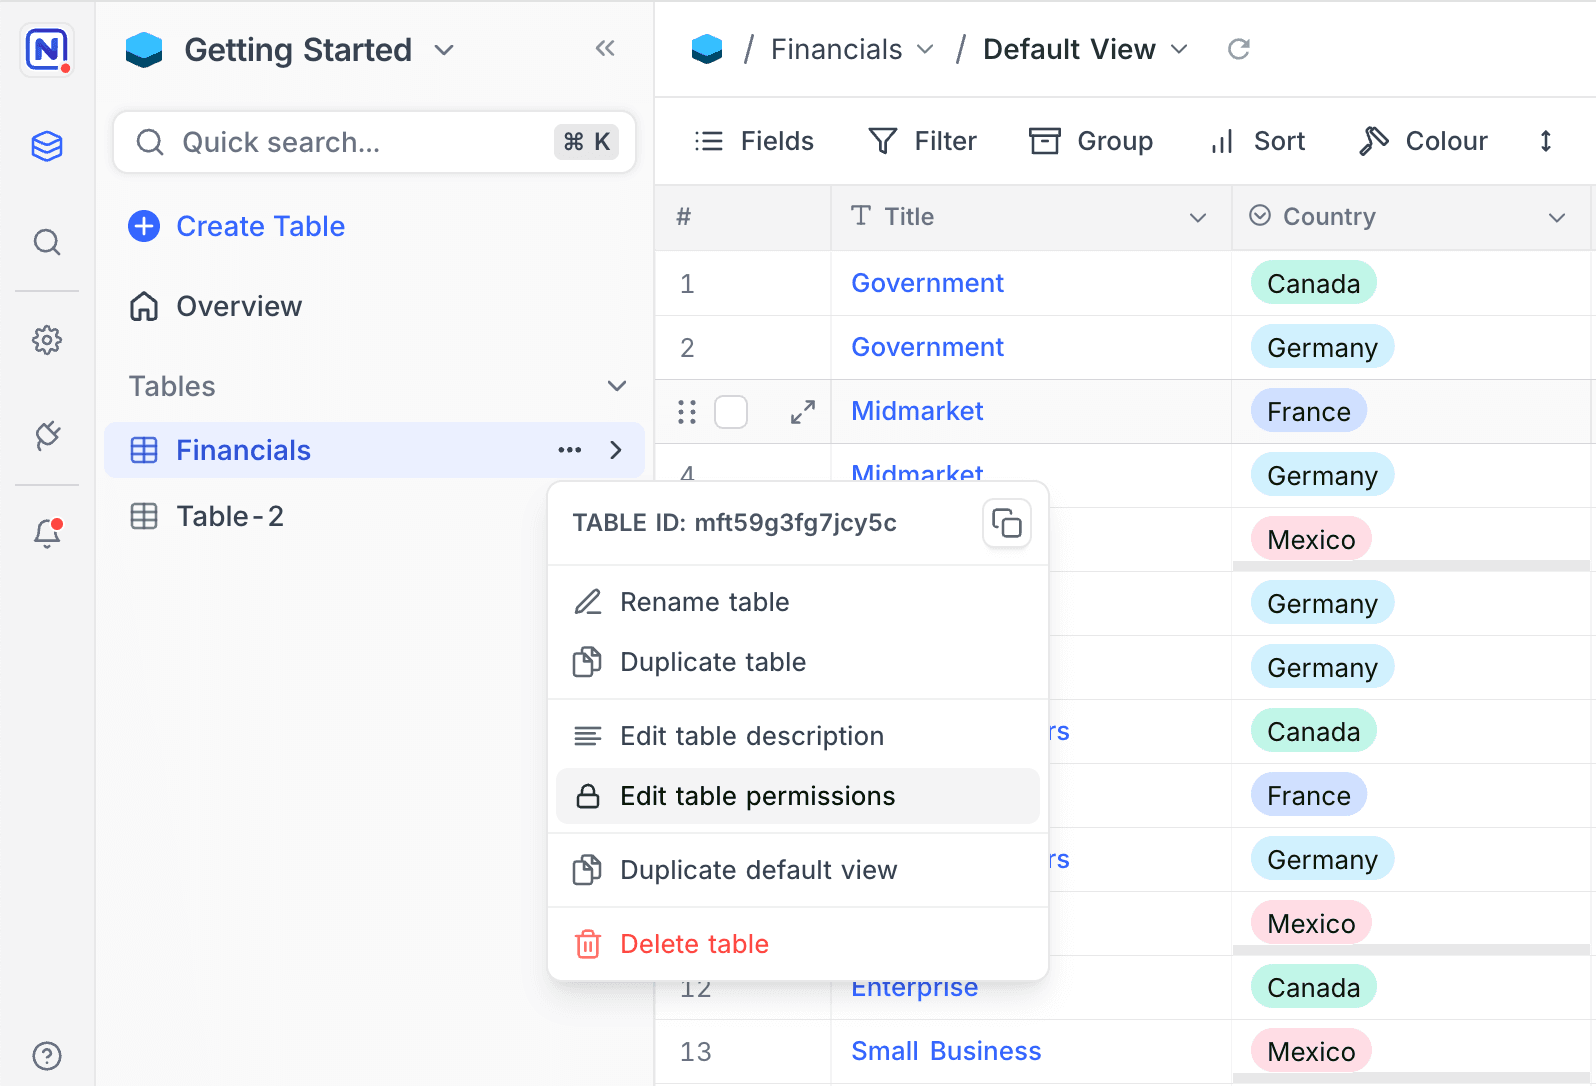Expand the Midmarket record with arrows icon

(x=802, y=412)
